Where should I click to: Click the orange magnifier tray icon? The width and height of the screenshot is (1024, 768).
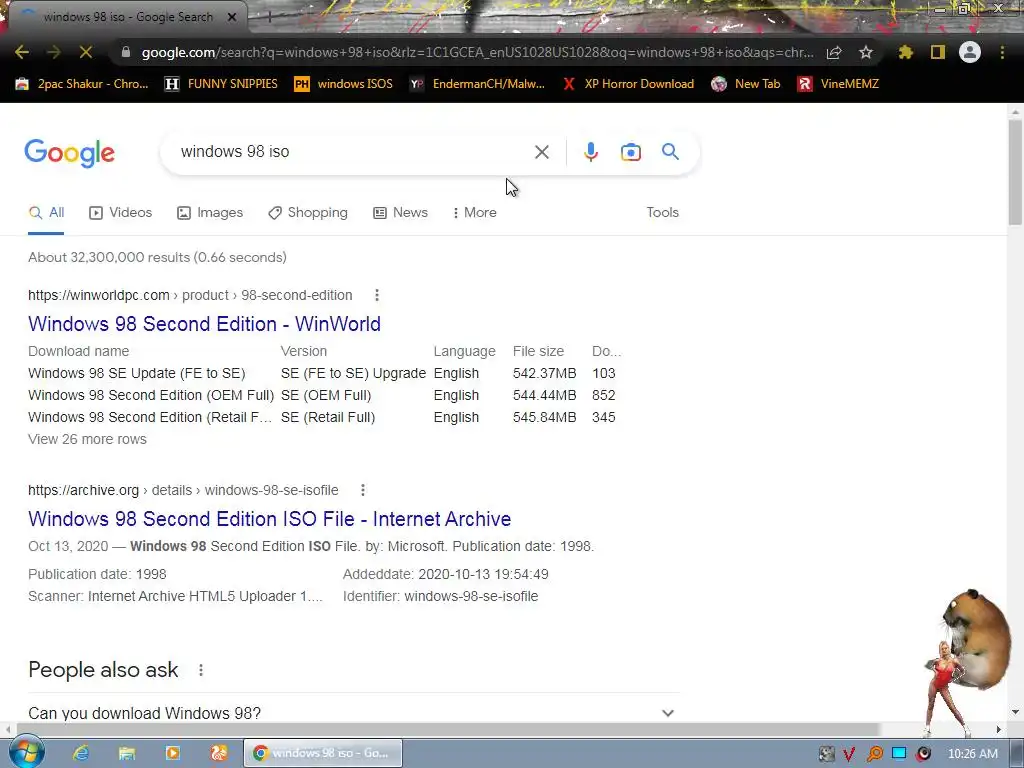tap(874, 754)
